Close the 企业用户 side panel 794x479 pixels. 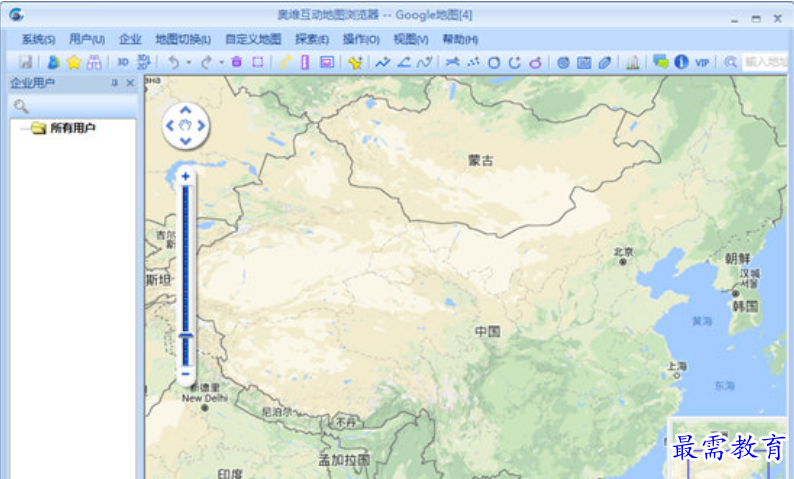(131, 83)
